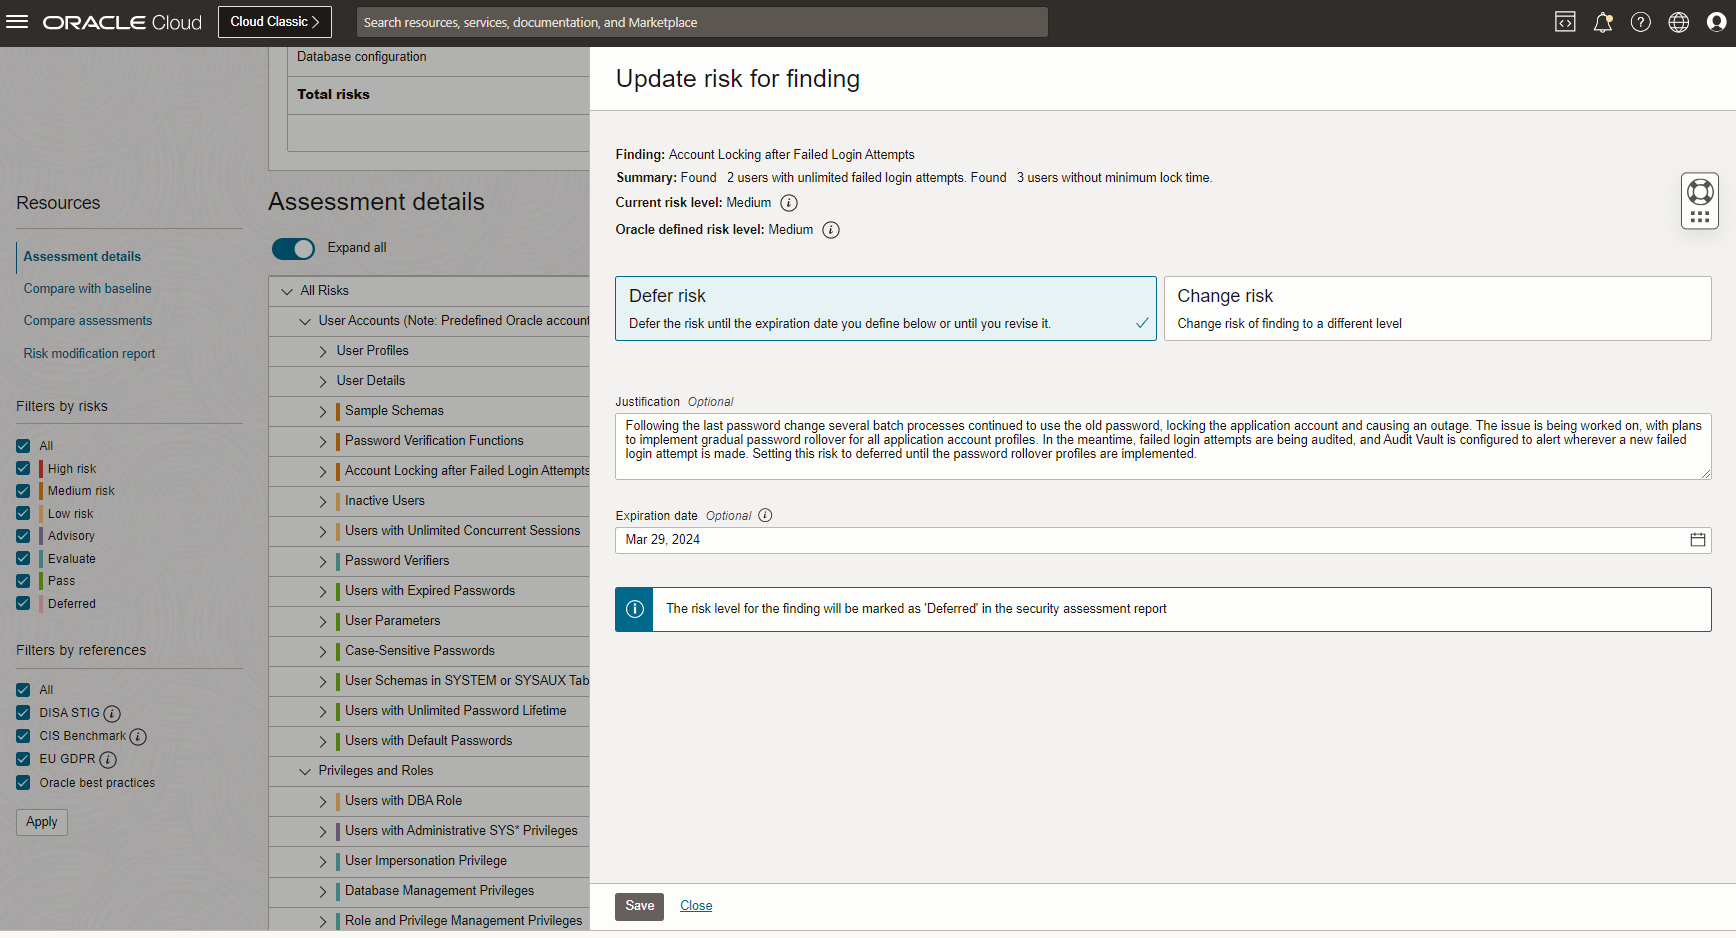Open the developer console icon in top bar
This screenshot has height=938, width=1736.
pos(1565,21)
